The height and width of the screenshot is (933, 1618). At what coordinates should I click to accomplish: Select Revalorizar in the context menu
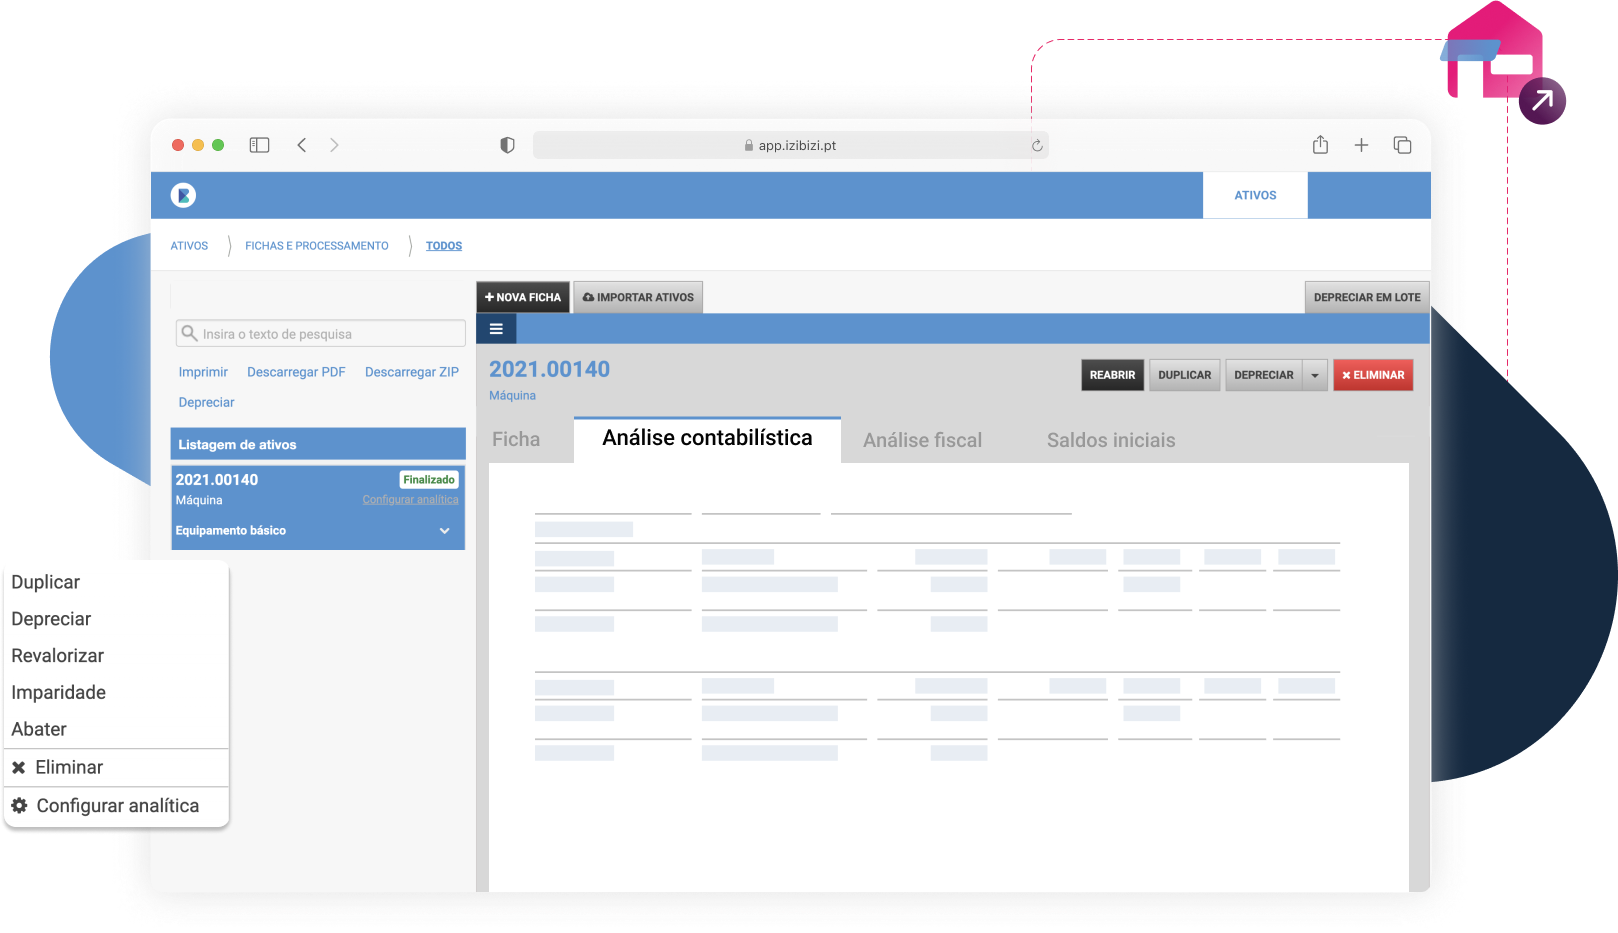coord(58,656)
